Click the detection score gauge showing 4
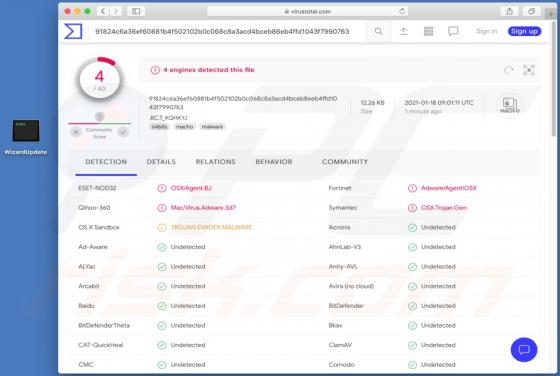 (100, 79)
